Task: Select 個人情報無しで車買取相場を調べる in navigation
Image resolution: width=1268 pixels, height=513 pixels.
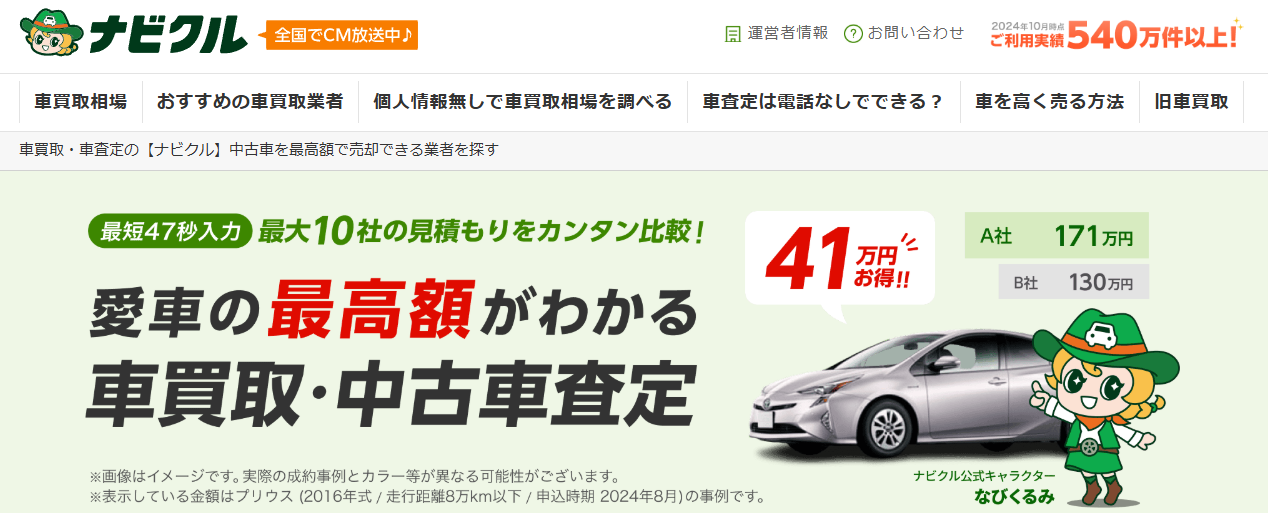Action: point(522,102)
